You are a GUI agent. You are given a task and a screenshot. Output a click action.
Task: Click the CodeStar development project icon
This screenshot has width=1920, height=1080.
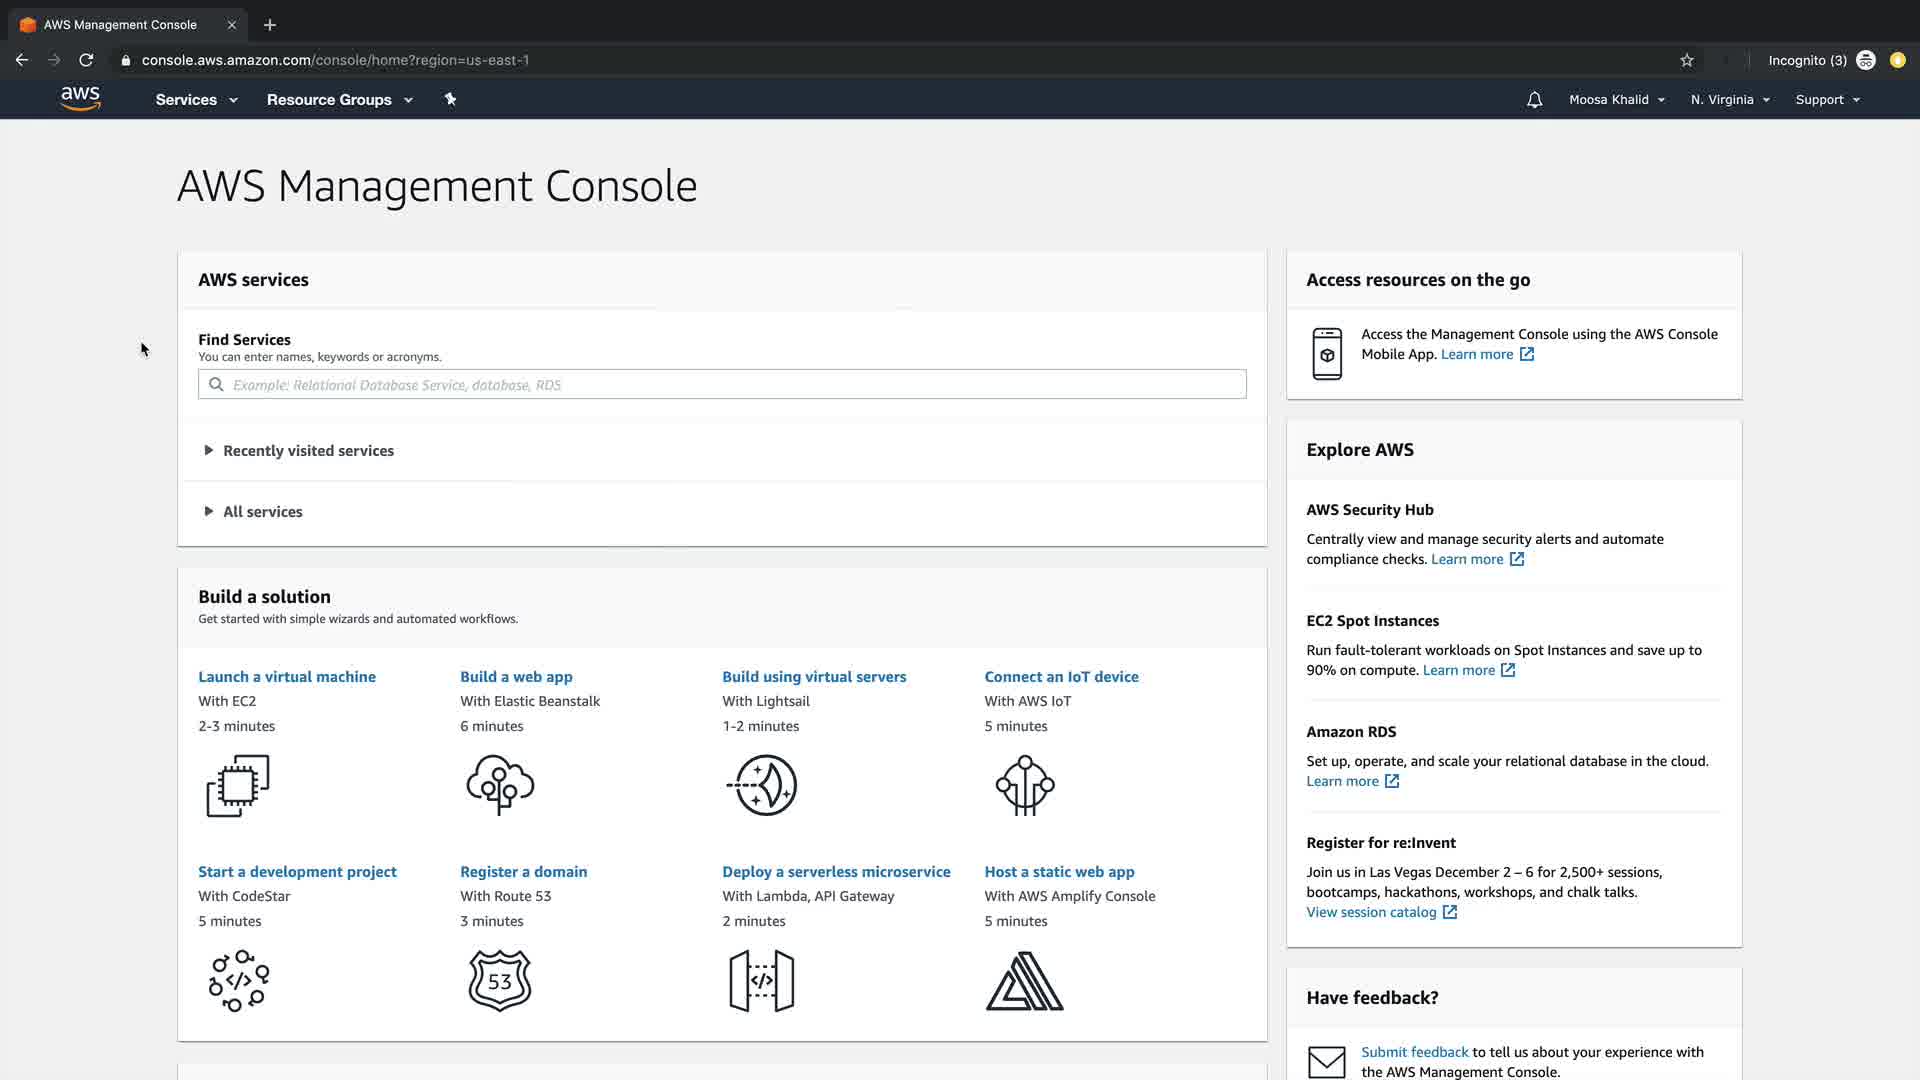click(238, 981)
